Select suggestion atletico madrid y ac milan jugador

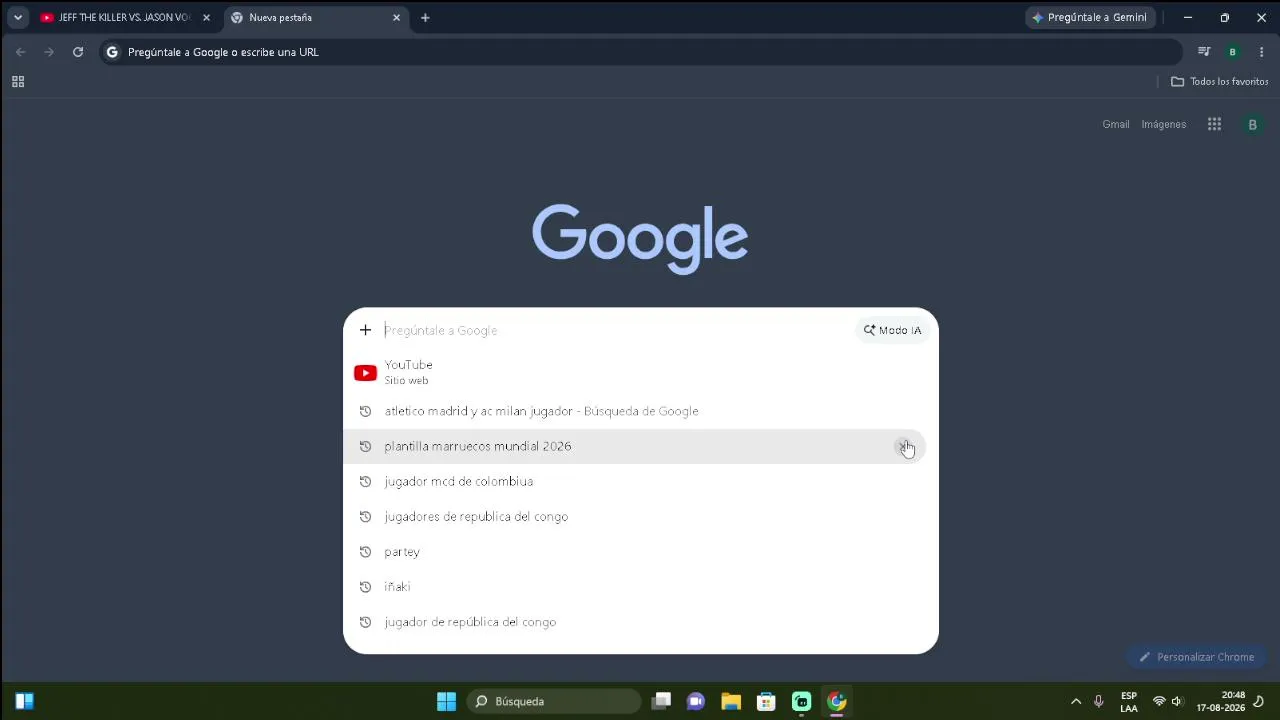[641, 411]
